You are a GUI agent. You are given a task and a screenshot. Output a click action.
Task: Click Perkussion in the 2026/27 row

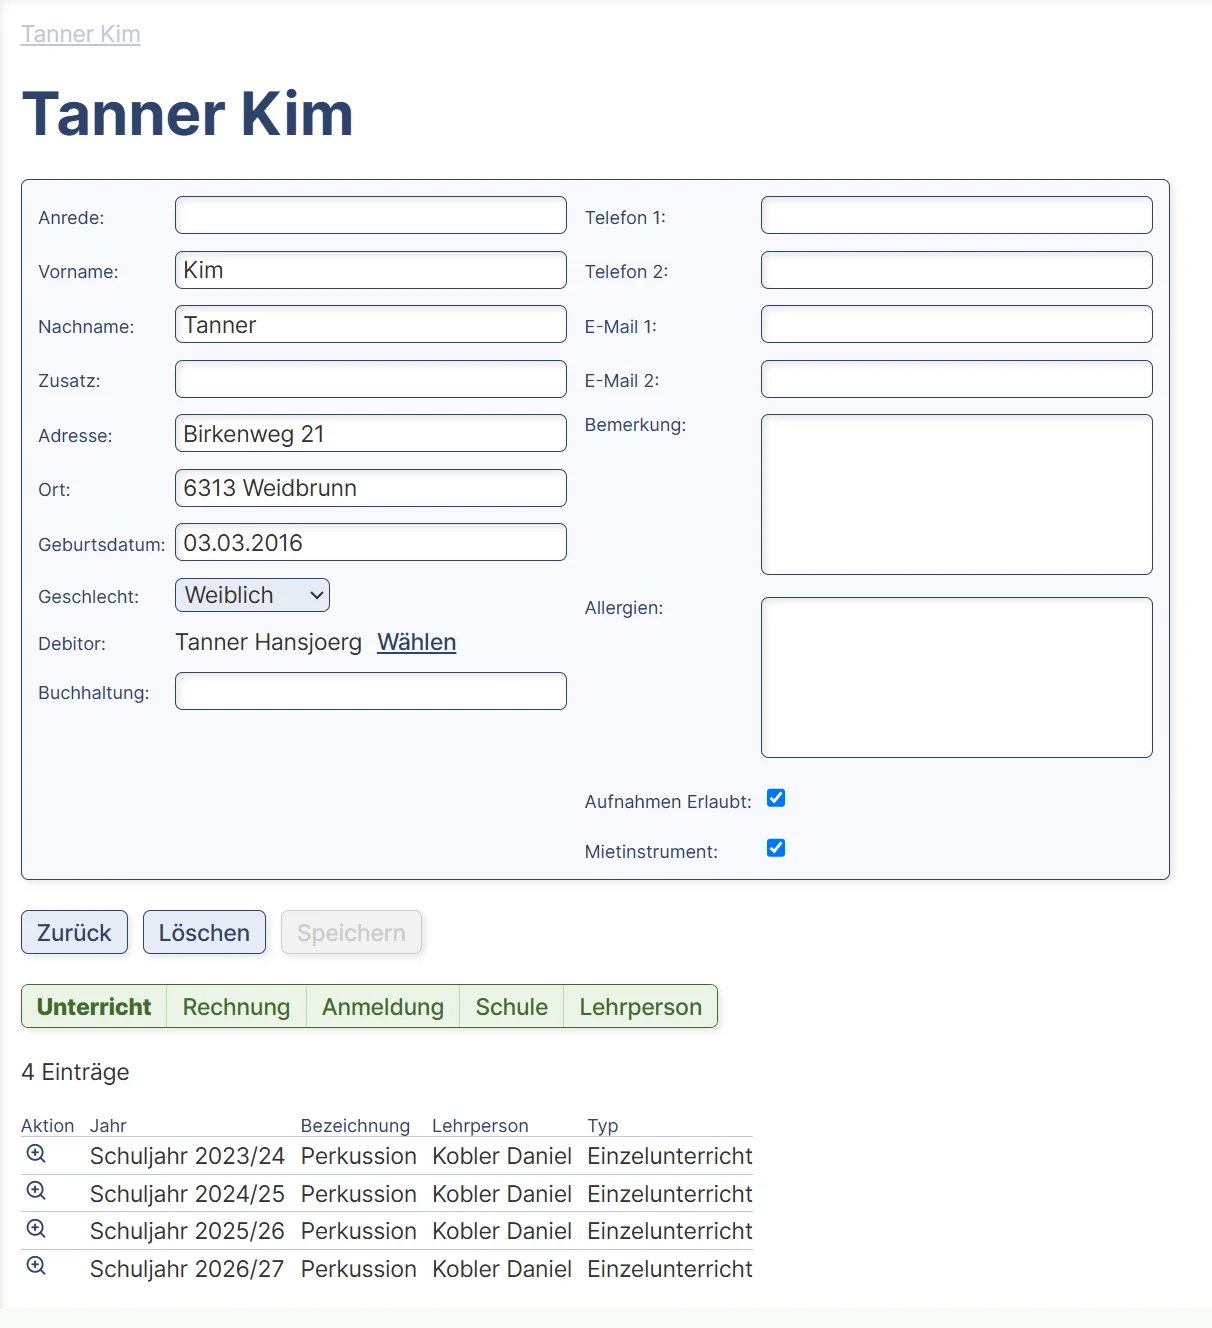click(x=359, y=1269)
